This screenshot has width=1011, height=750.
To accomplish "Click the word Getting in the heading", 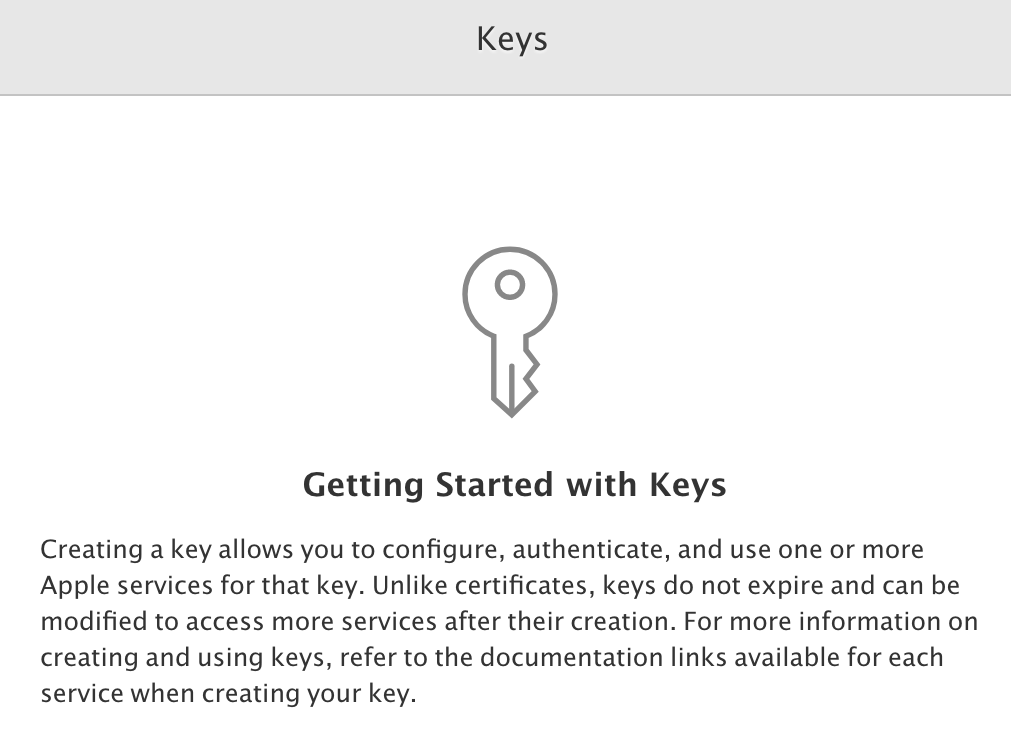I will (363, 486).
